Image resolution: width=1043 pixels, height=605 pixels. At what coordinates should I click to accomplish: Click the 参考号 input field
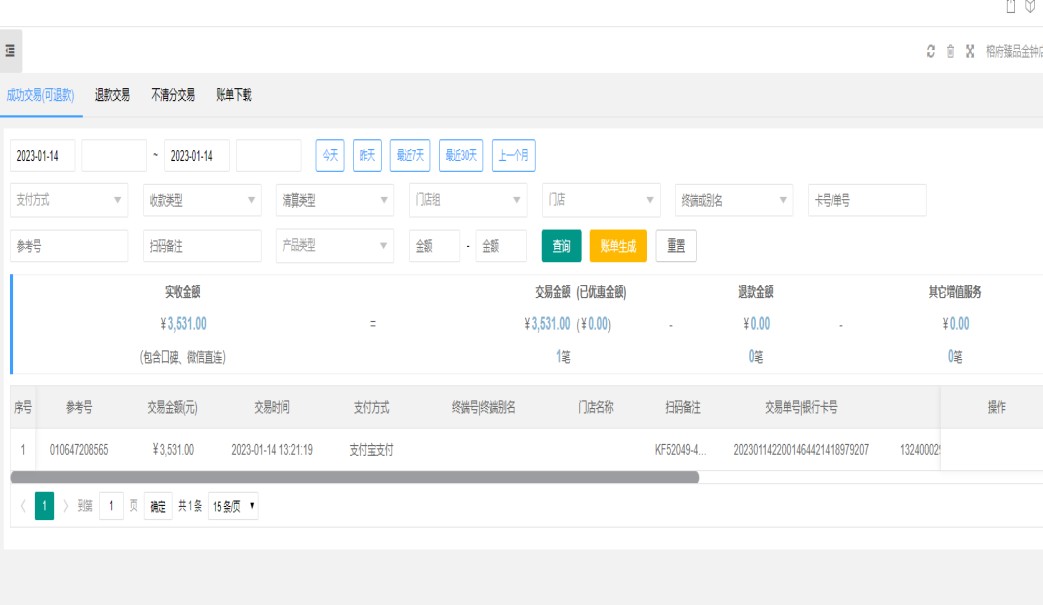tap(69, 246)
